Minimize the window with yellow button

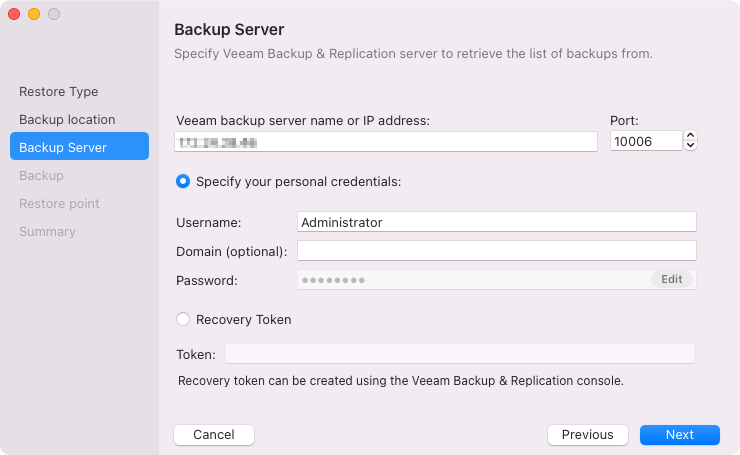[x=34, y=14]
